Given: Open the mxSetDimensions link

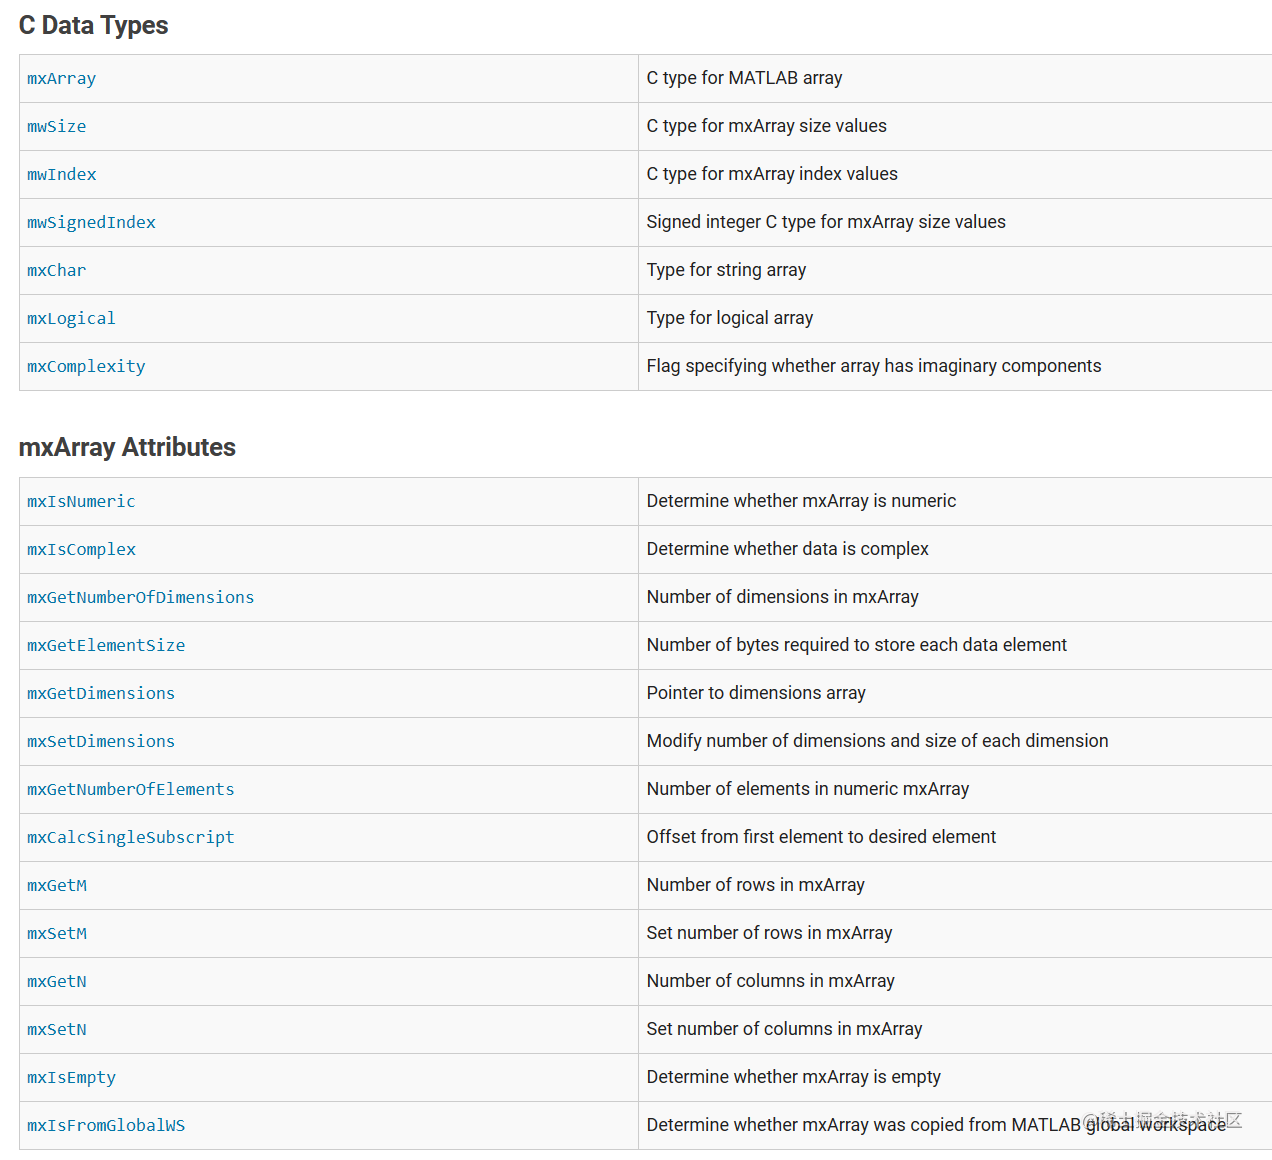Looking at the screenshot, I should tap(101, 742).
